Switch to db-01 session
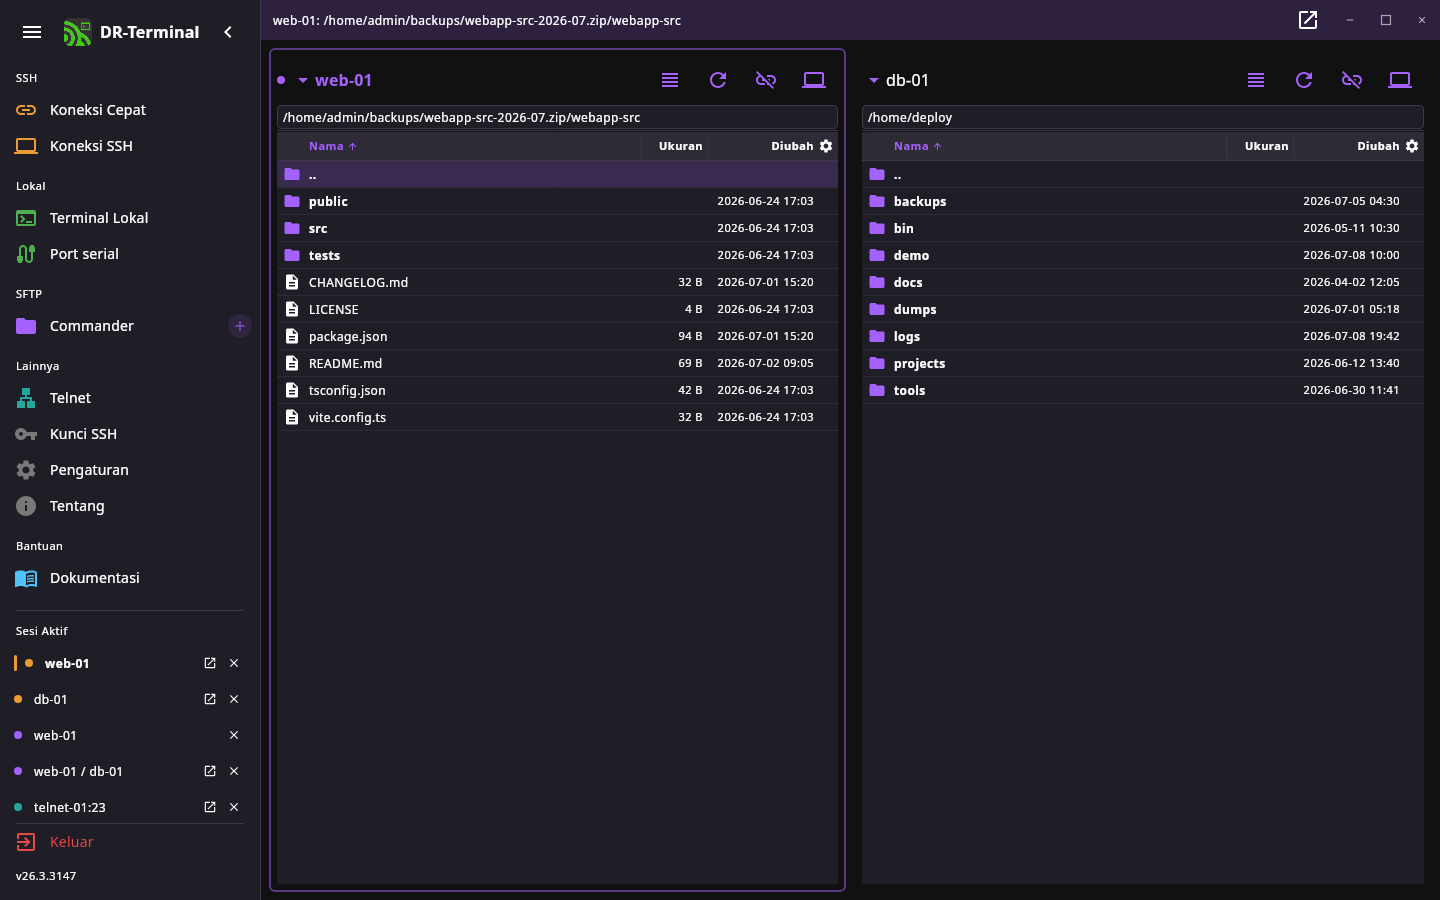This screenshot has height=900, width=1440. tap(51, 699)
